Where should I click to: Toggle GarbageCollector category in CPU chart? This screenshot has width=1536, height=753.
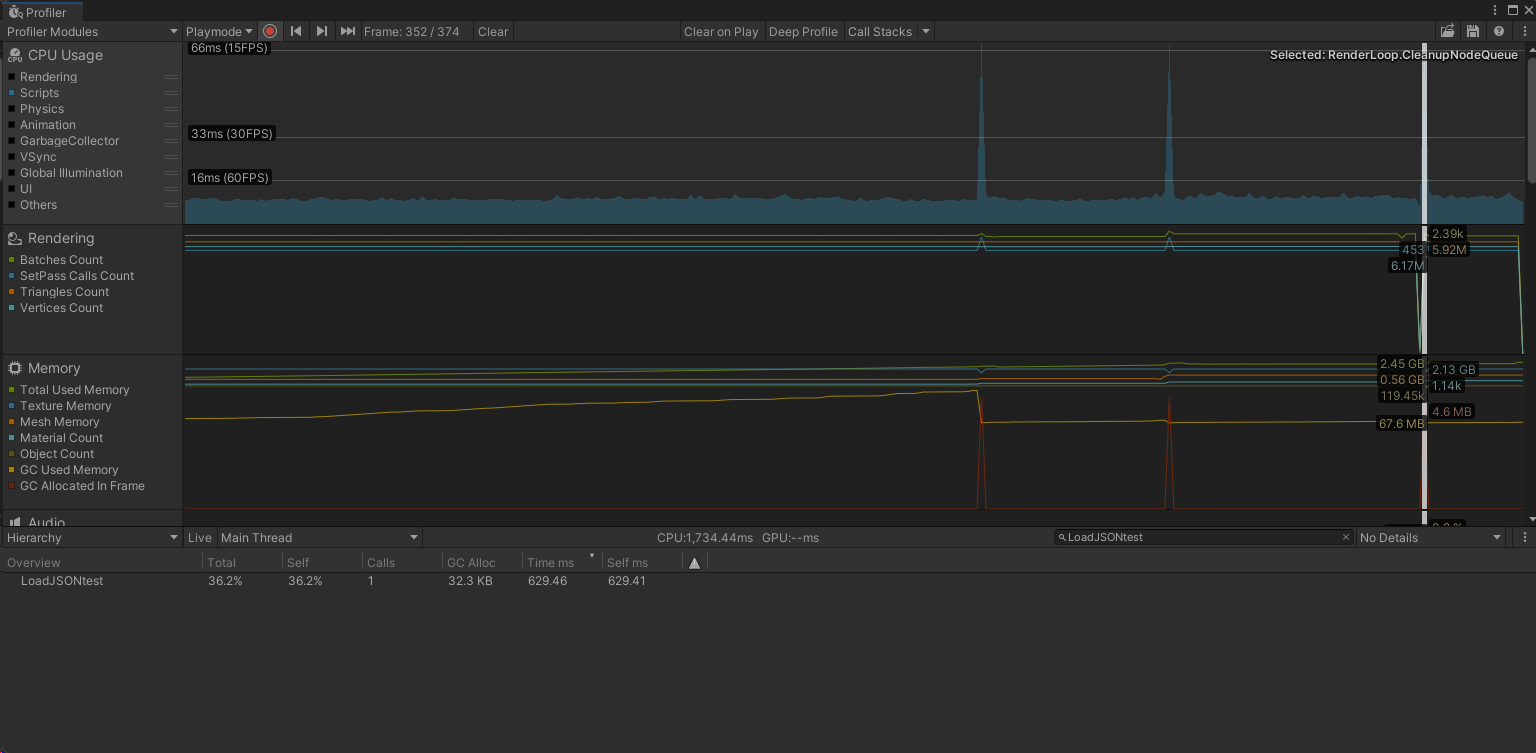pyautogui.click(x=12, y=141)
